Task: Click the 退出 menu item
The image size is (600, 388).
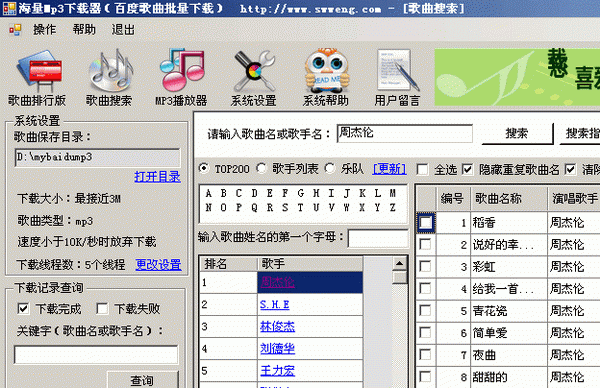Action: coord(123,29)
